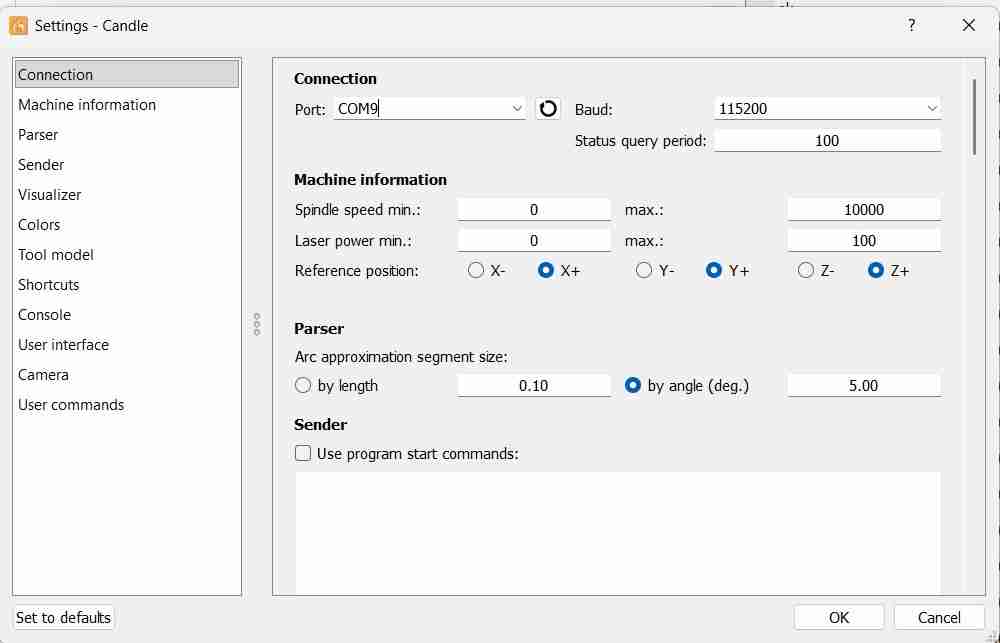
Task: Switch to the Colors settings section
Action: click(x=39, y=224)
